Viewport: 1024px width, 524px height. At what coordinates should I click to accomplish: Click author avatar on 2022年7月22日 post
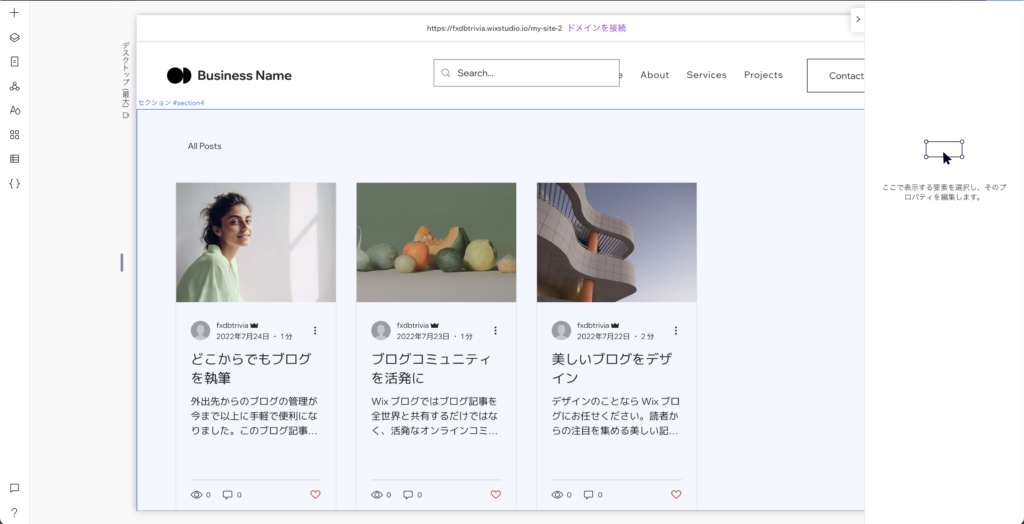tap(561, 331)
